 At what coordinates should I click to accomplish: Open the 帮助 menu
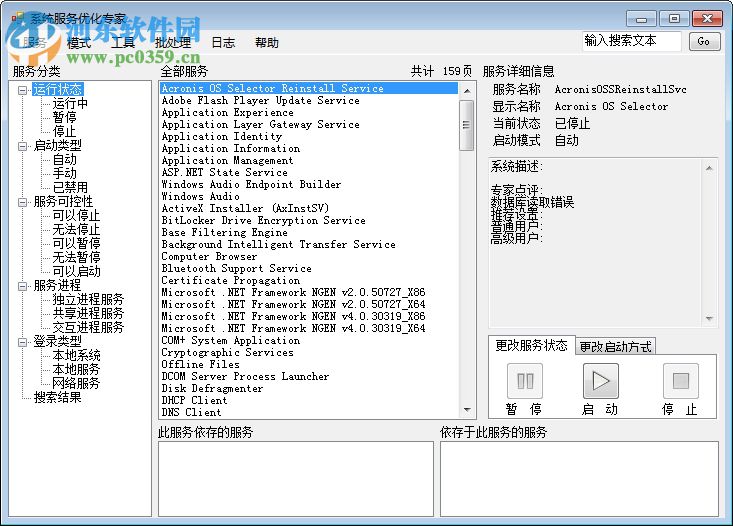tap(267, 43)
